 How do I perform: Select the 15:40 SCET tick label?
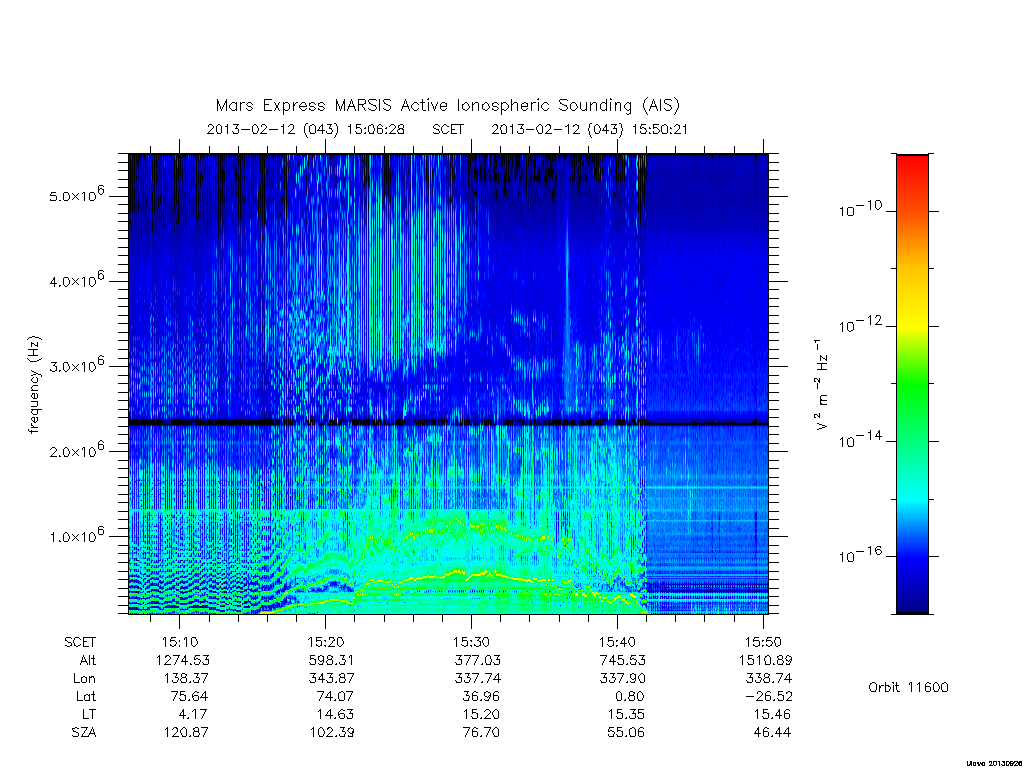pyautogui.click(x=617, y=642)
